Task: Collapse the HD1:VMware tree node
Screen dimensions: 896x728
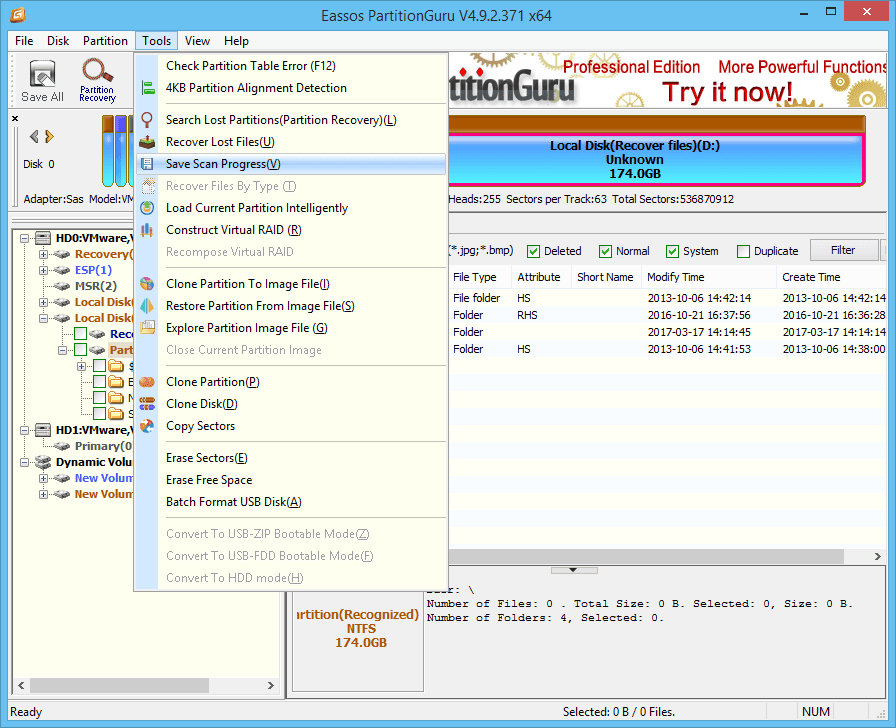Action: (x=25, y=430)
